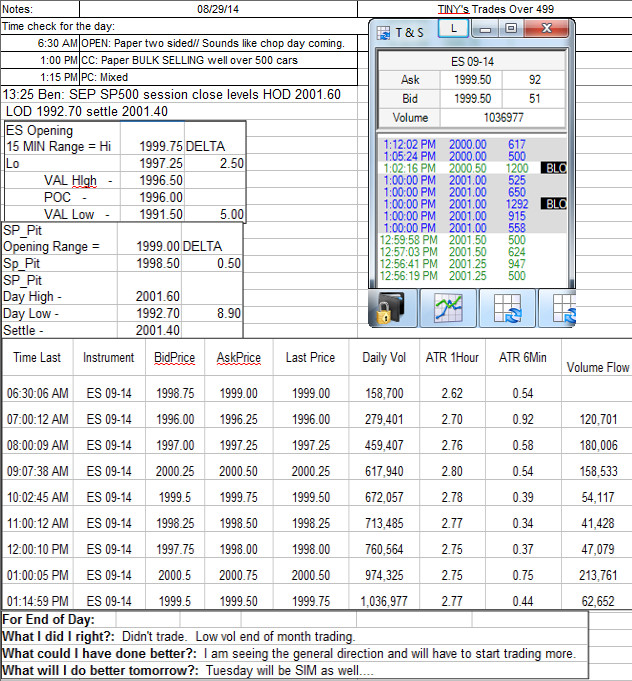Select the 6:30 AM OPEN note cell

[x=218, y=43]
